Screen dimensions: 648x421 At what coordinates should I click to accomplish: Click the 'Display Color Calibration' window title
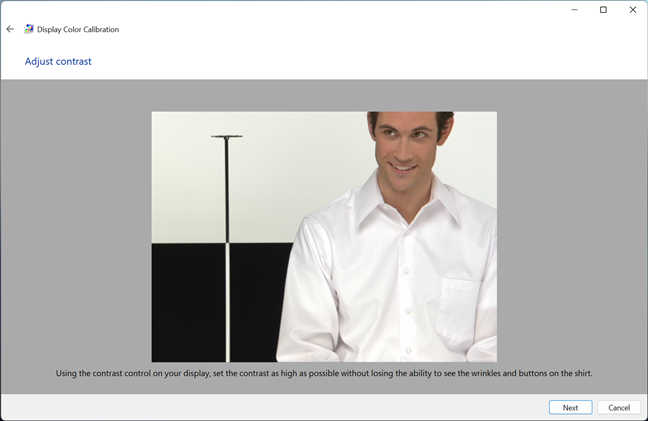pyautogui.click(x=78, y=29)
